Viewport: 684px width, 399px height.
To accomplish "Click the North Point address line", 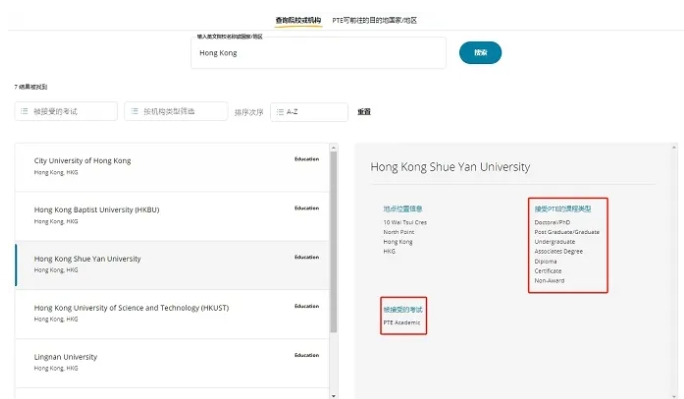I will coord(399,232).
